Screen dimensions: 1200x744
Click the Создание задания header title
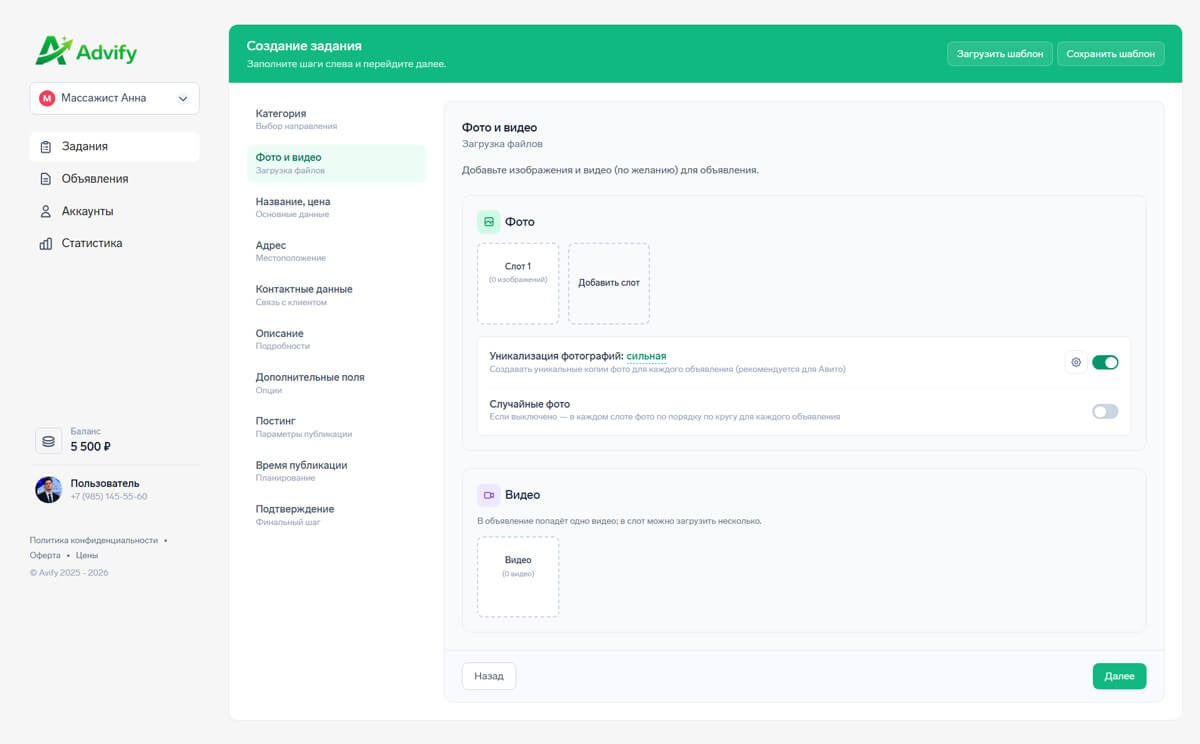click(304, 46)
